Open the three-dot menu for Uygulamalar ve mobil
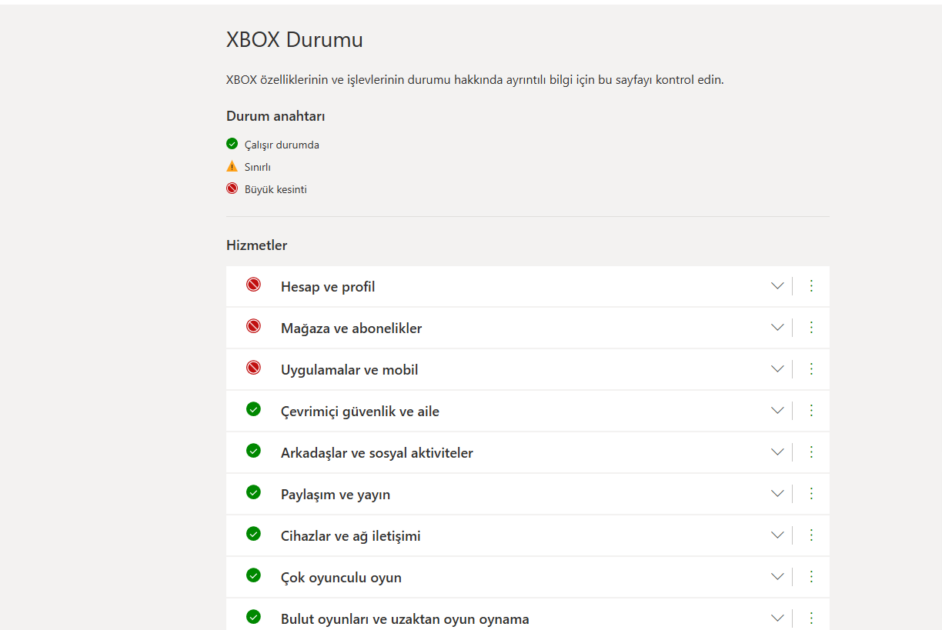942x630 pixels. 811,369
